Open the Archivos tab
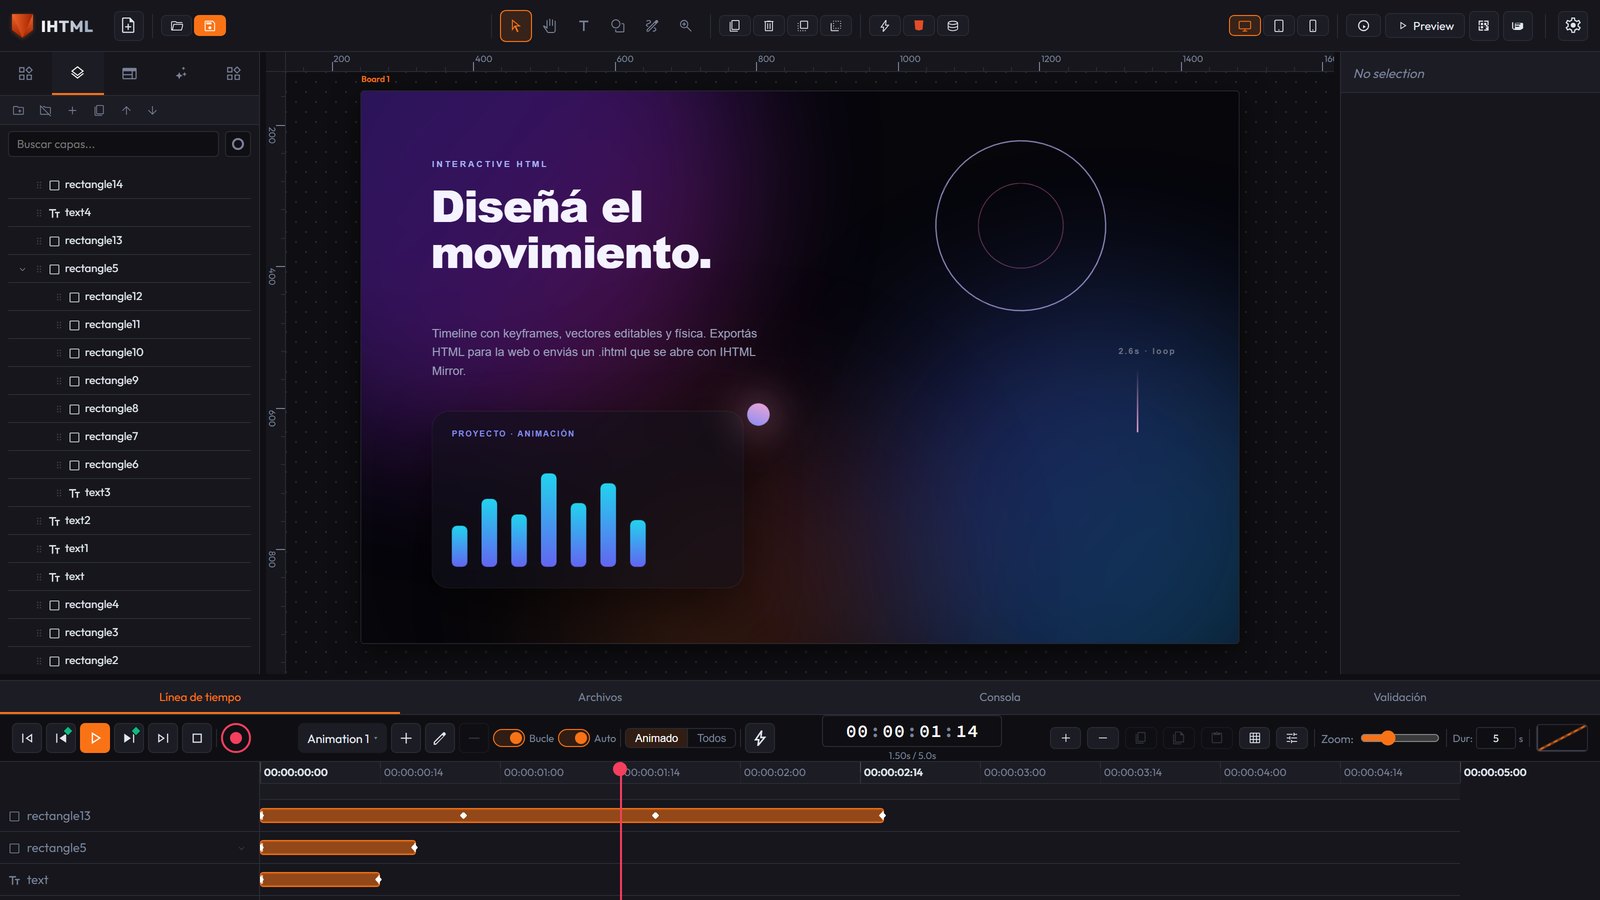This screenshot has height=900, width=1600. [x=600, y=697]
